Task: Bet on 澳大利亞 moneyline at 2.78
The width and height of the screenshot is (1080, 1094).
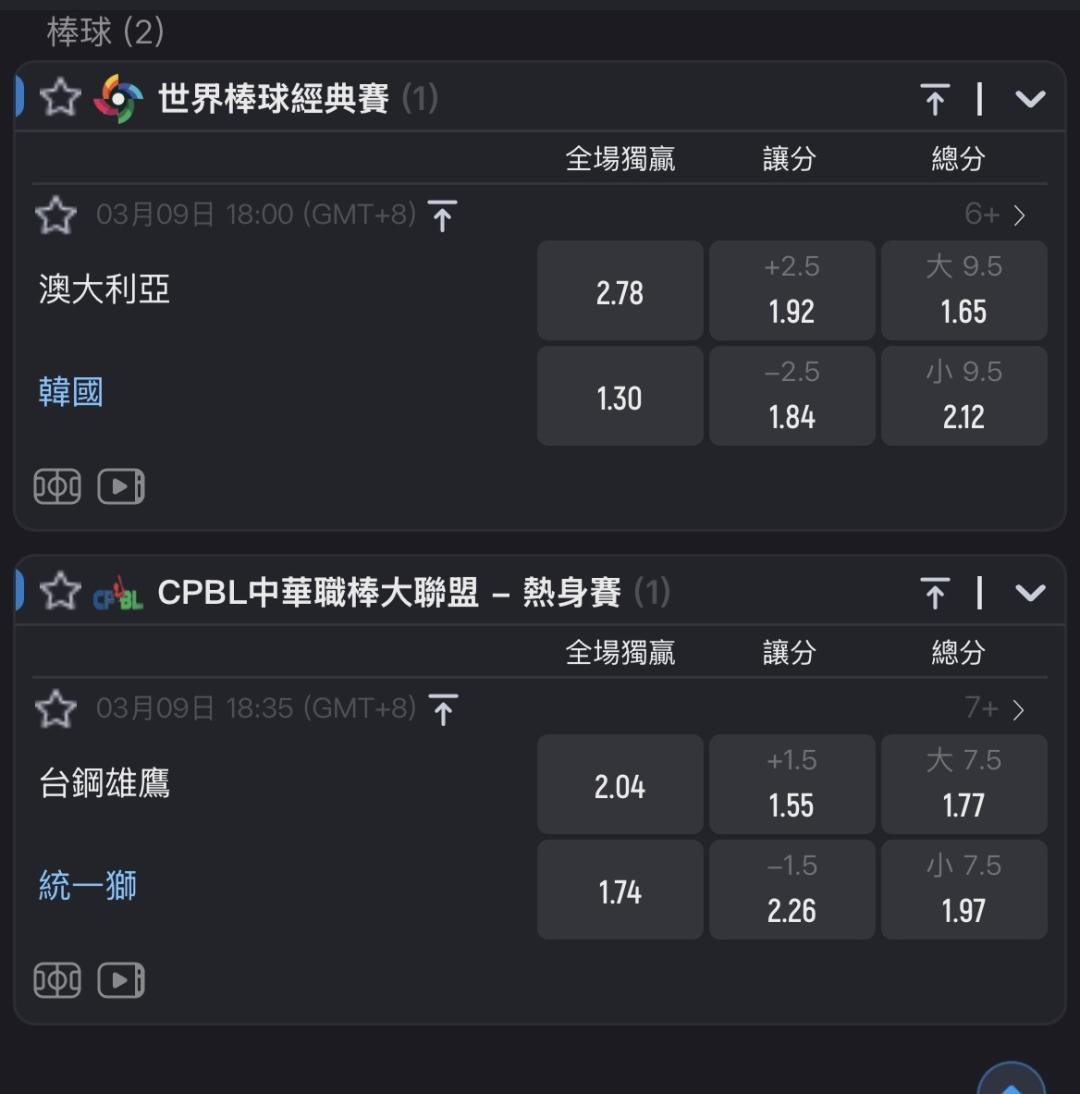Action: tap(620, 291)
